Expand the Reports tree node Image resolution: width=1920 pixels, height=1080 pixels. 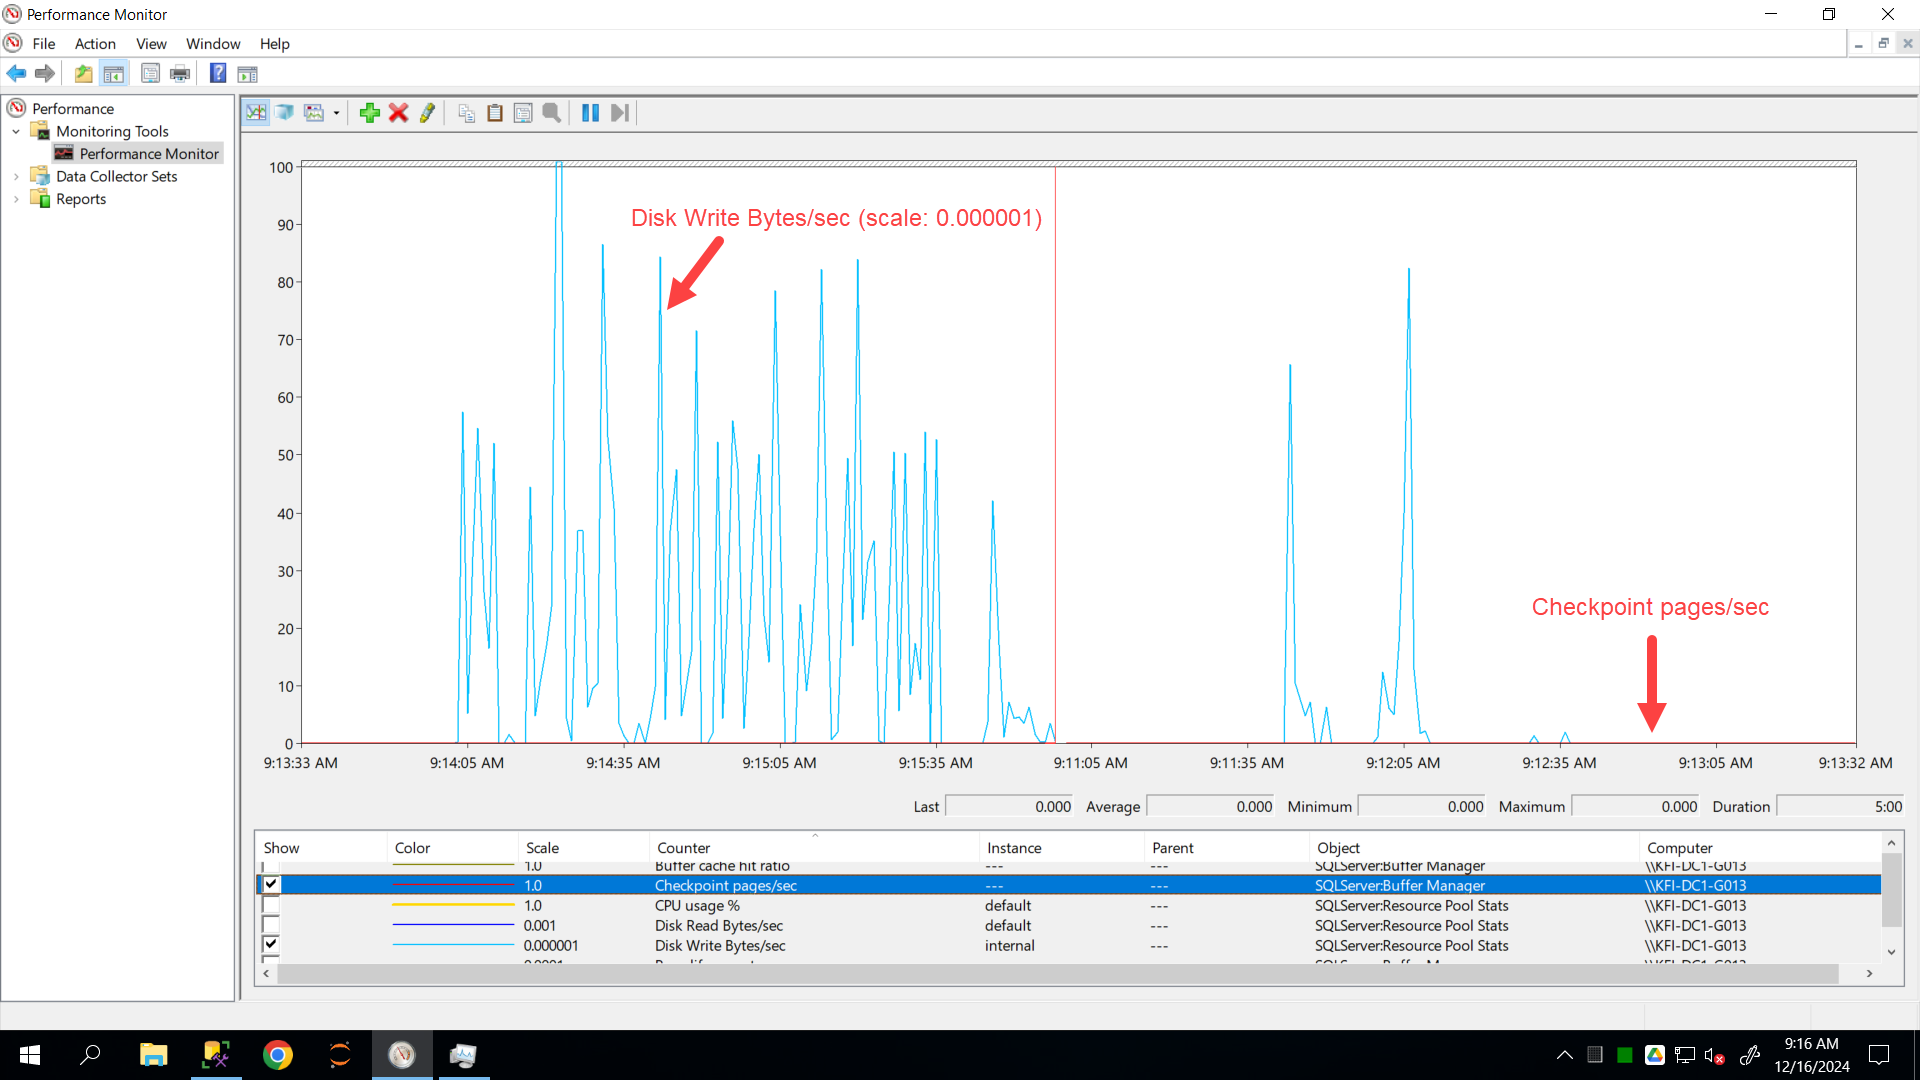coord(16,199)
